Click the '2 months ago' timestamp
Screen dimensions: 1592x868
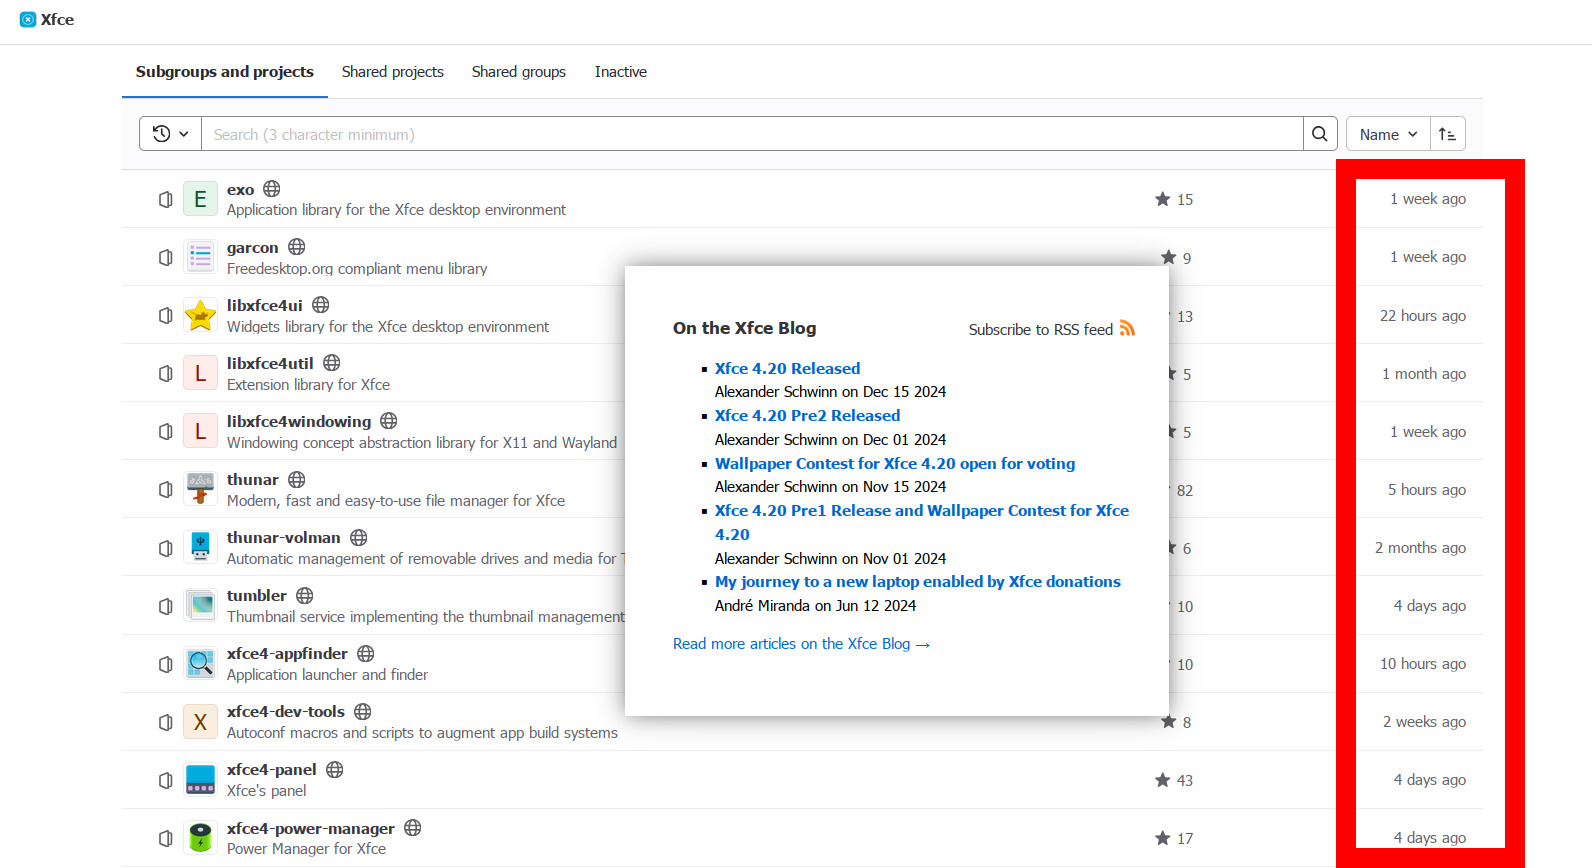coord(1420,548)
